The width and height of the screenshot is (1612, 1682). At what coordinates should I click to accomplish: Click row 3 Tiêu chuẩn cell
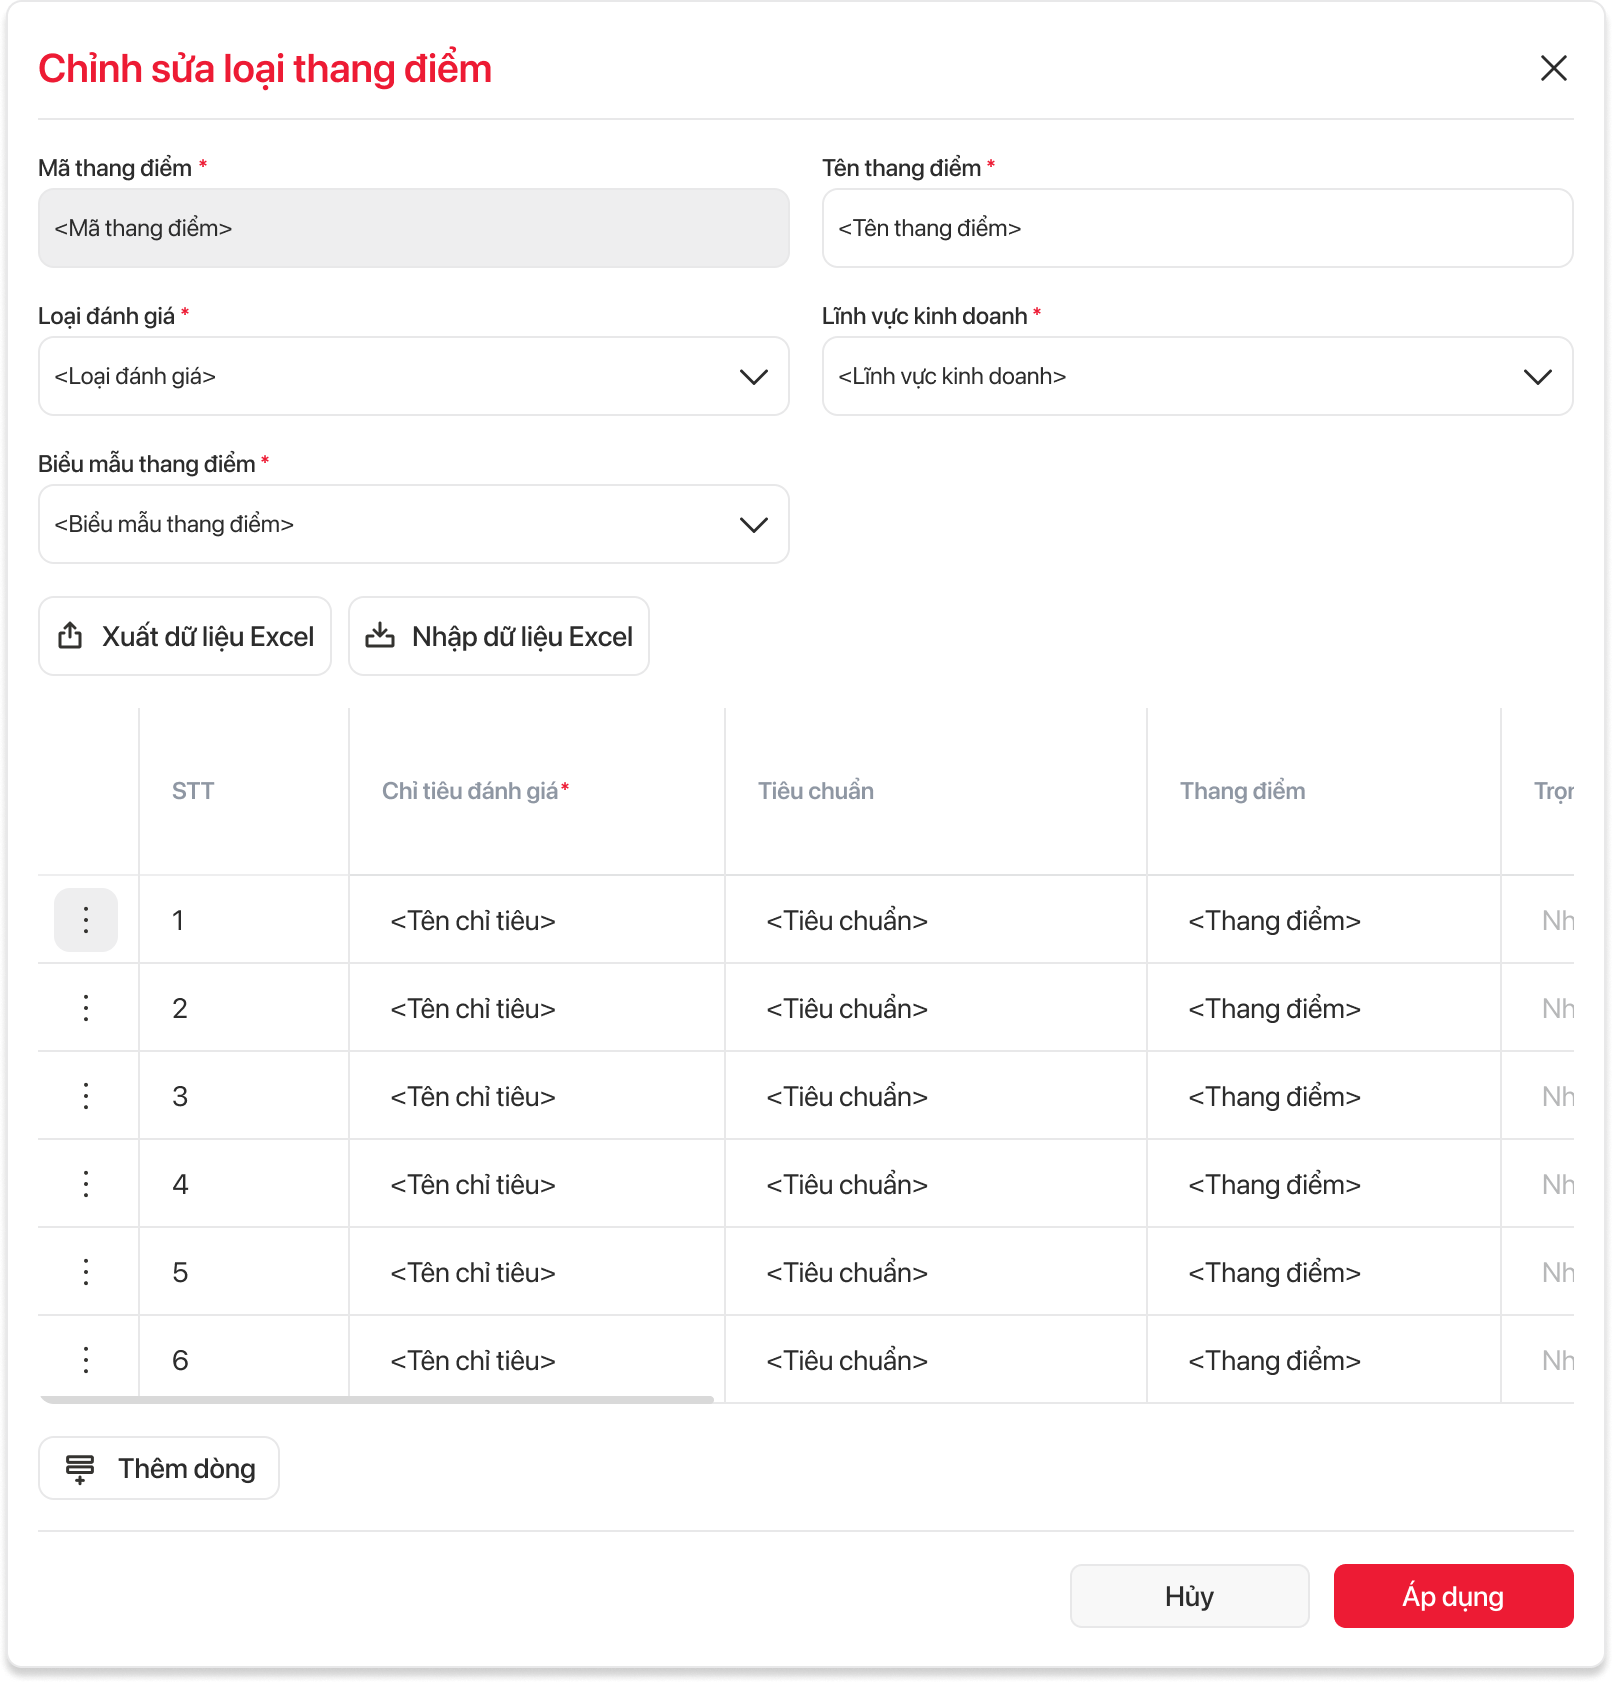[x=847, y=1096]
